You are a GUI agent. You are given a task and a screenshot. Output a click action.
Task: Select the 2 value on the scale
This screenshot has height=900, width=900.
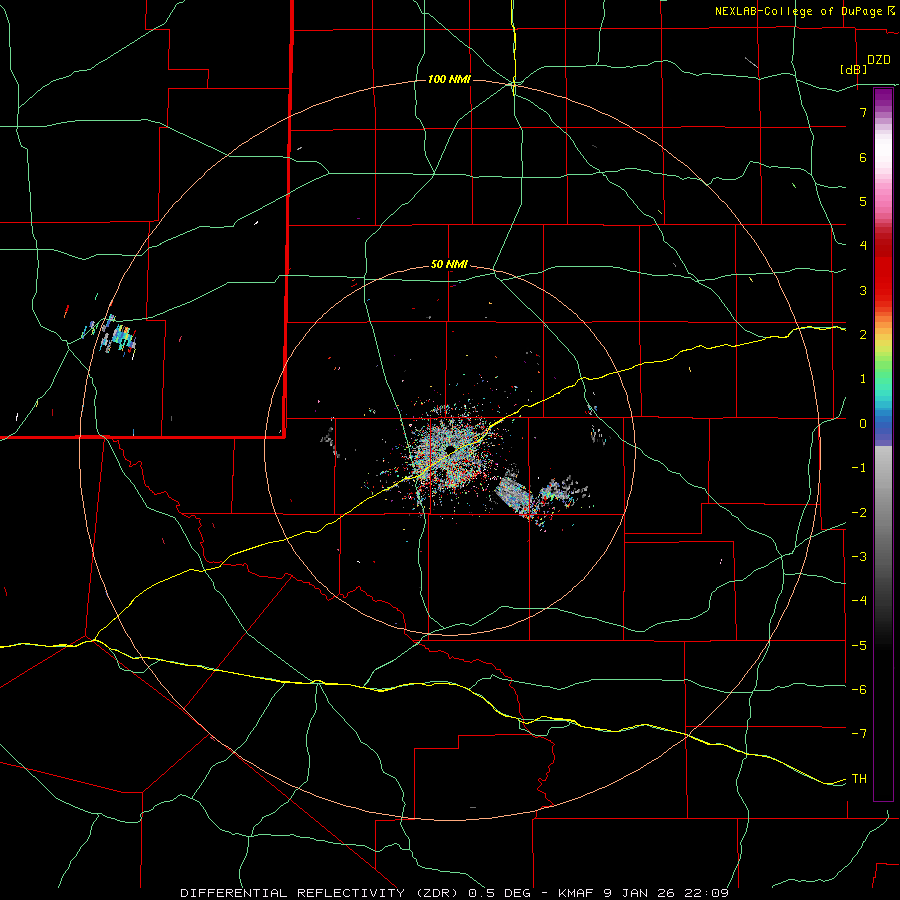863,335
